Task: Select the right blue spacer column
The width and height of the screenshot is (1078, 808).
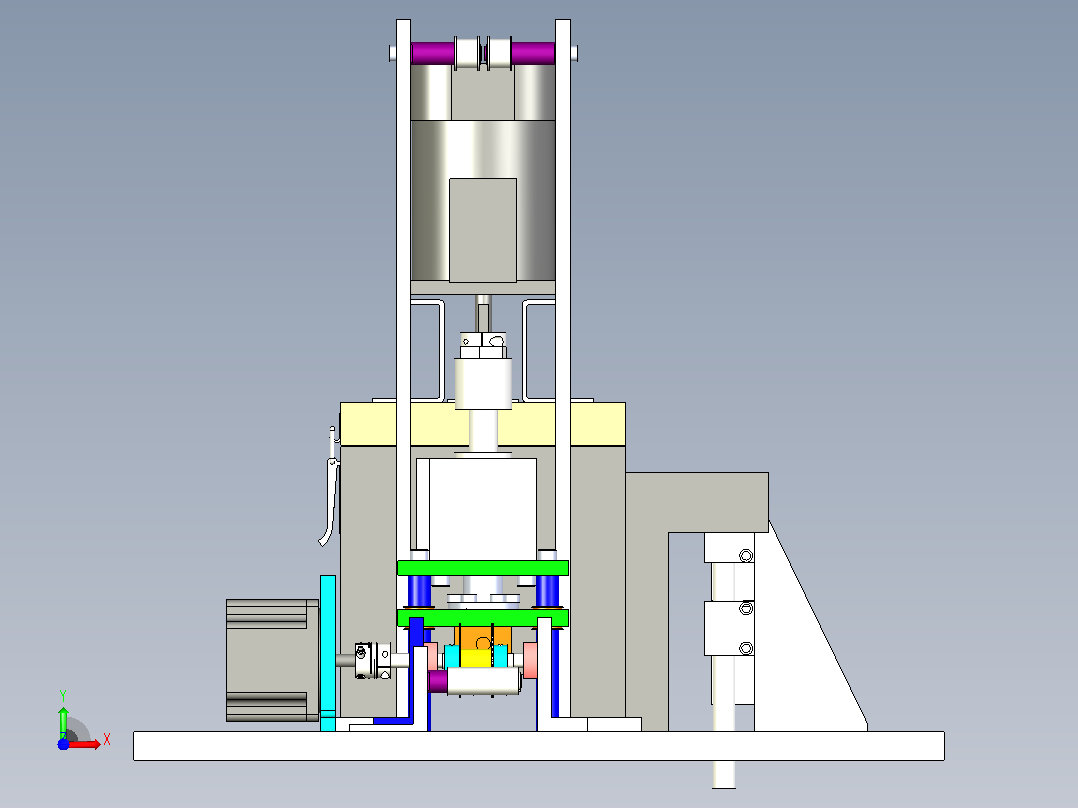Action: [x=547, y=592]
